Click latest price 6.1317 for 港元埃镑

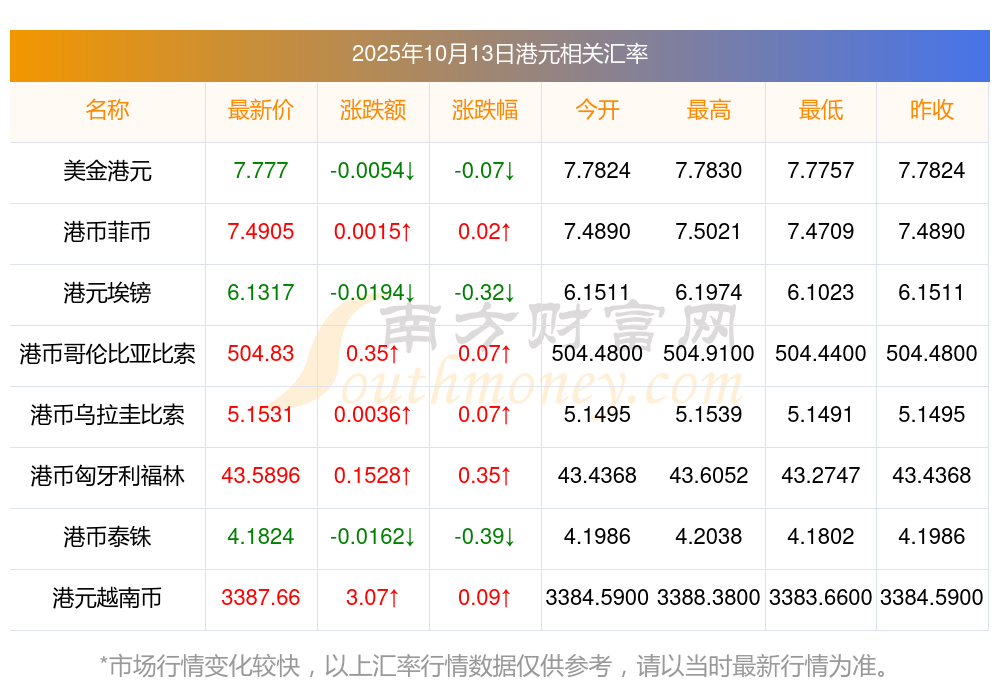pos(261,293)
